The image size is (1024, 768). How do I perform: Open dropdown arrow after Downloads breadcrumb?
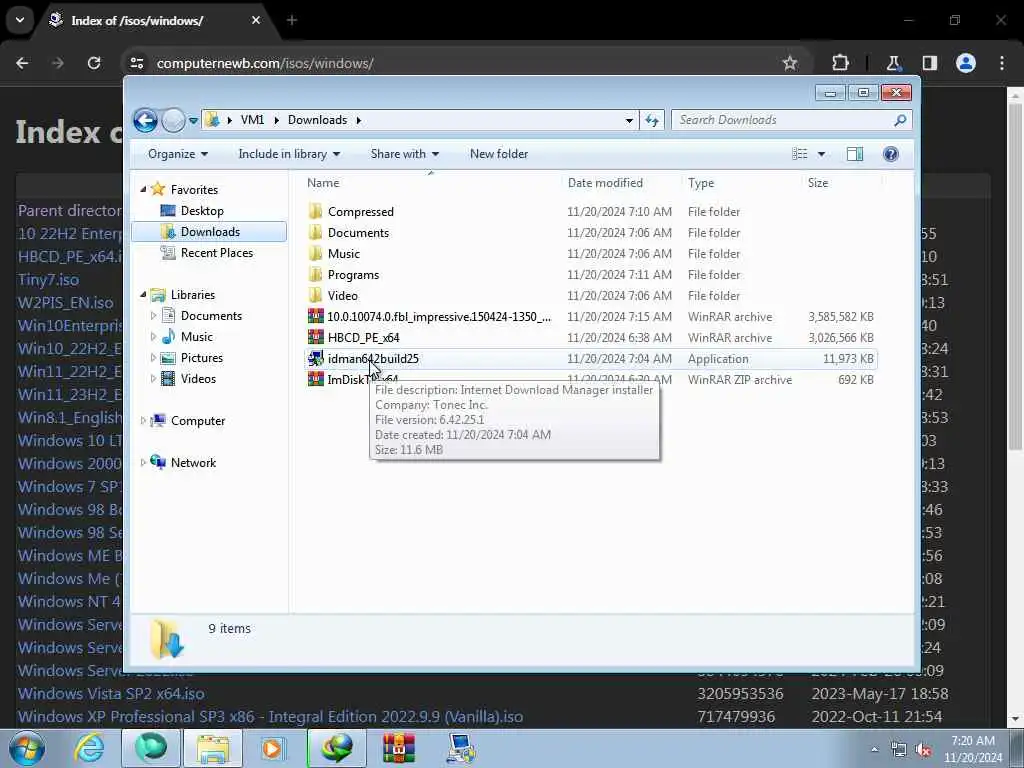(359, 120)
